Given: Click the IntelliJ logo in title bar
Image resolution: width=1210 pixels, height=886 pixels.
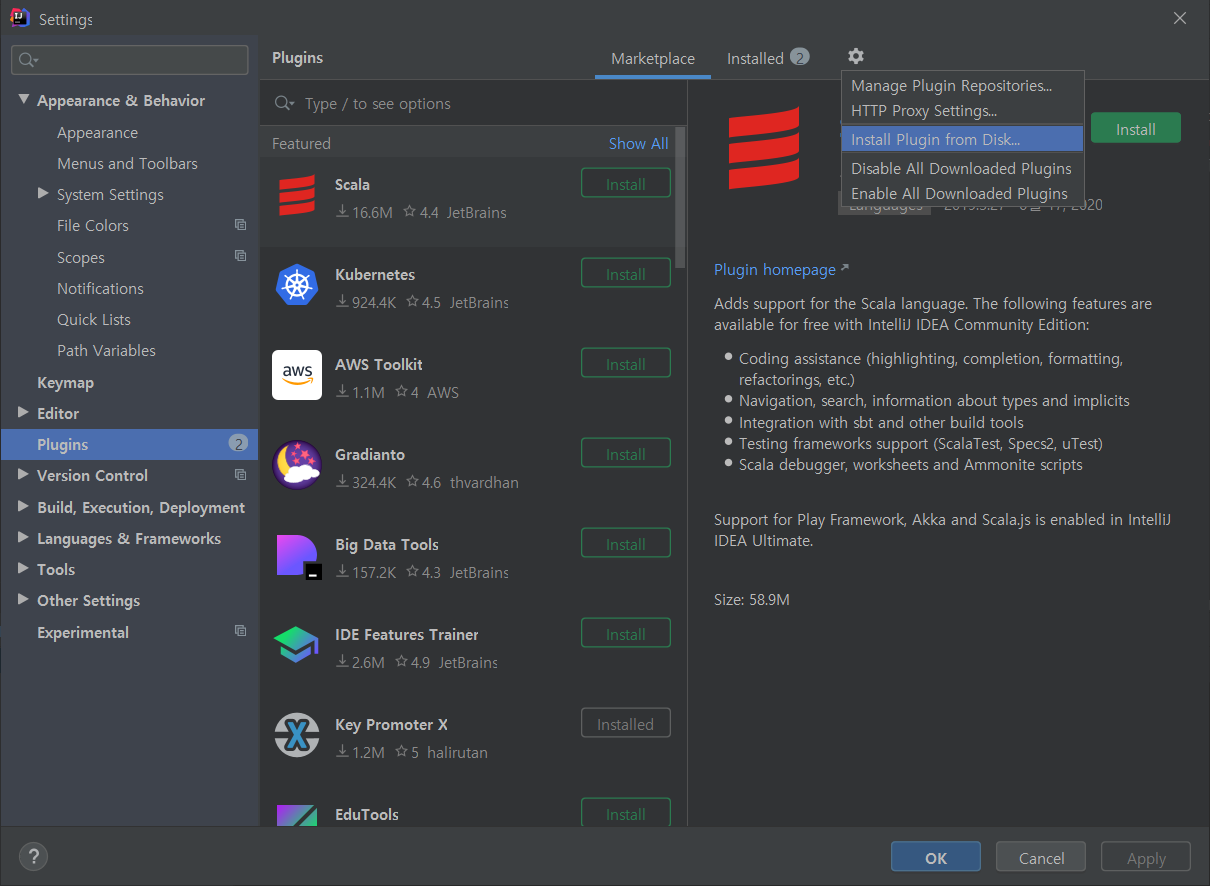Looking at the screenshot, I should (19, 18).
